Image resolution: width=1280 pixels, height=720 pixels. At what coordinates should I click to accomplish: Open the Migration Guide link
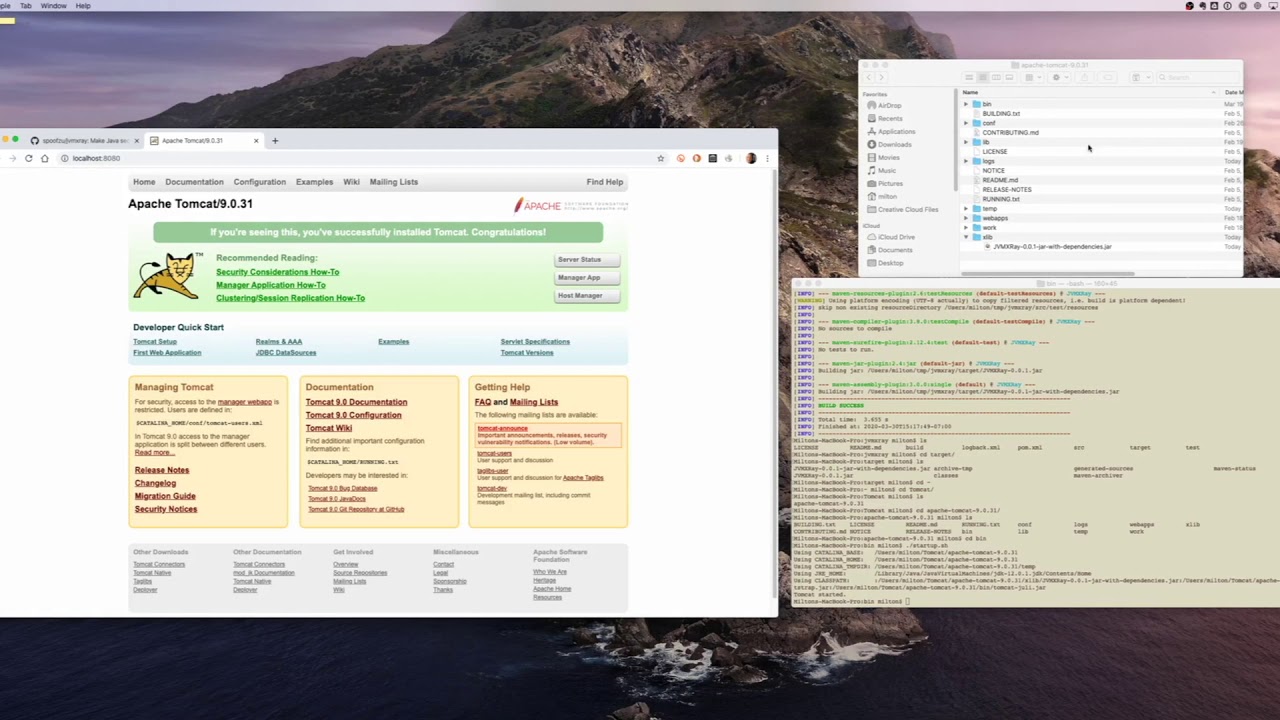165,496
